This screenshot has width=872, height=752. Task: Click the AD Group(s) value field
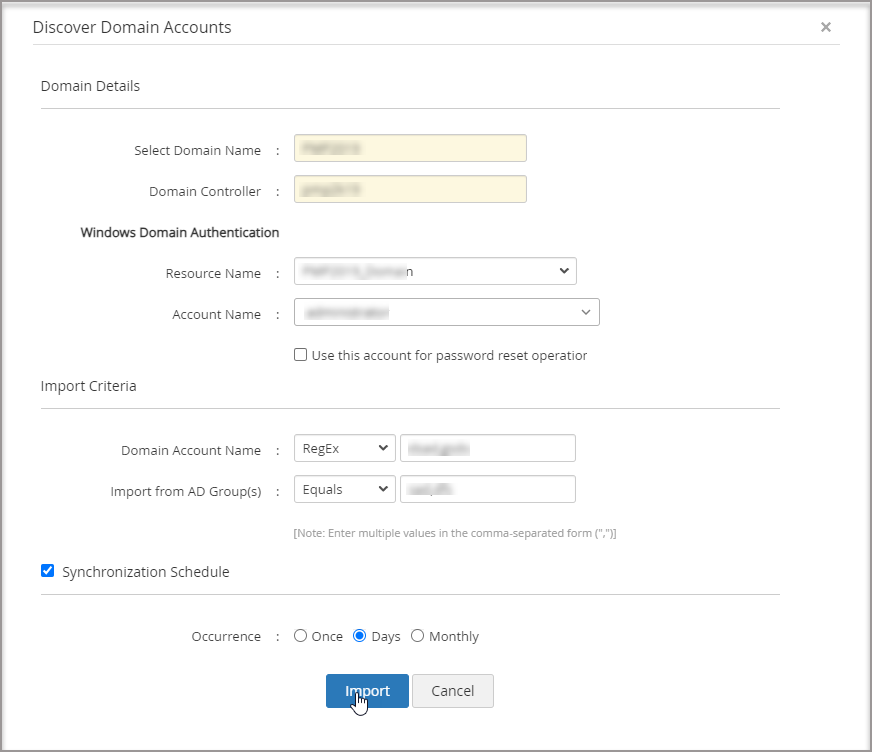coord(487,489)
